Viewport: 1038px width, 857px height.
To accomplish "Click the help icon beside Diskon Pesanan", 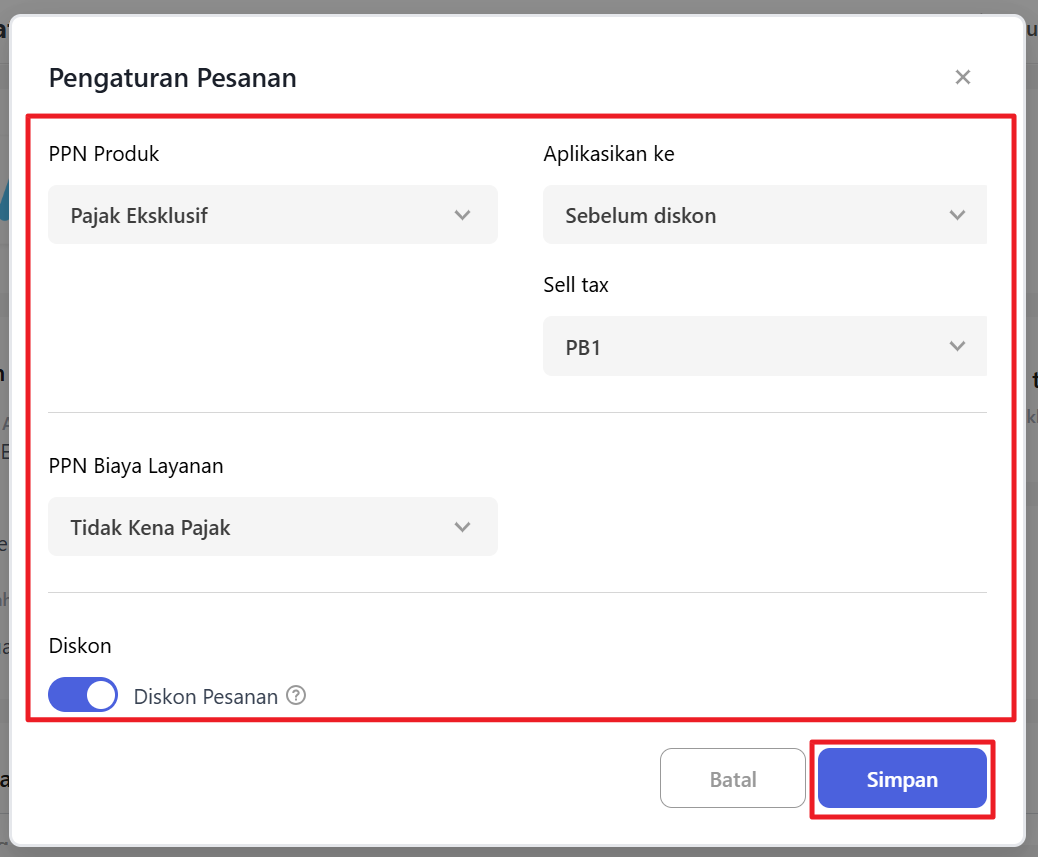I will click(x=296, y=695).
